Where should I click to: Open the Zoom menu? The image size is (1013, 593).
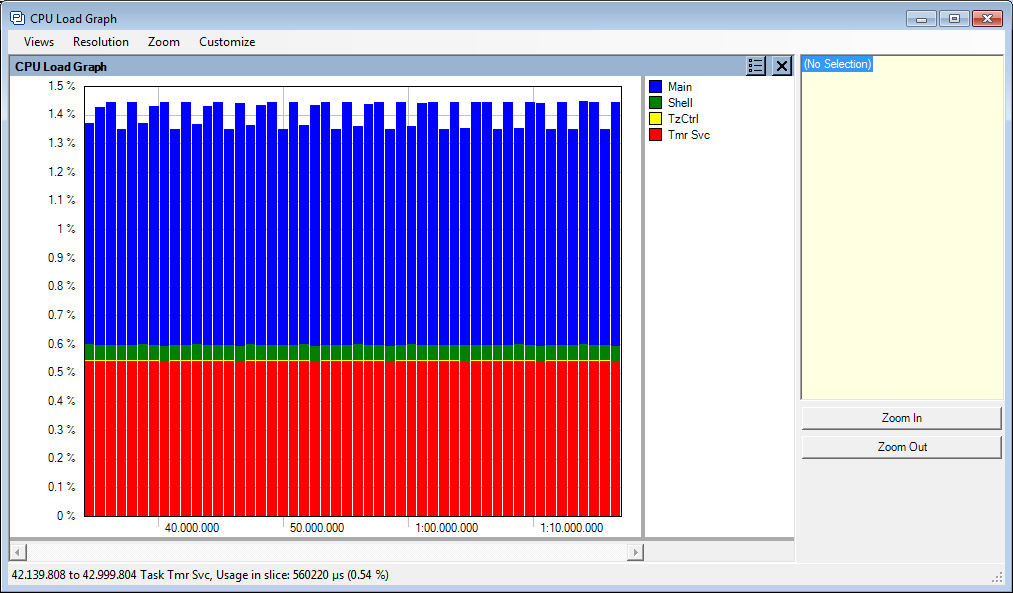point(164,42)
